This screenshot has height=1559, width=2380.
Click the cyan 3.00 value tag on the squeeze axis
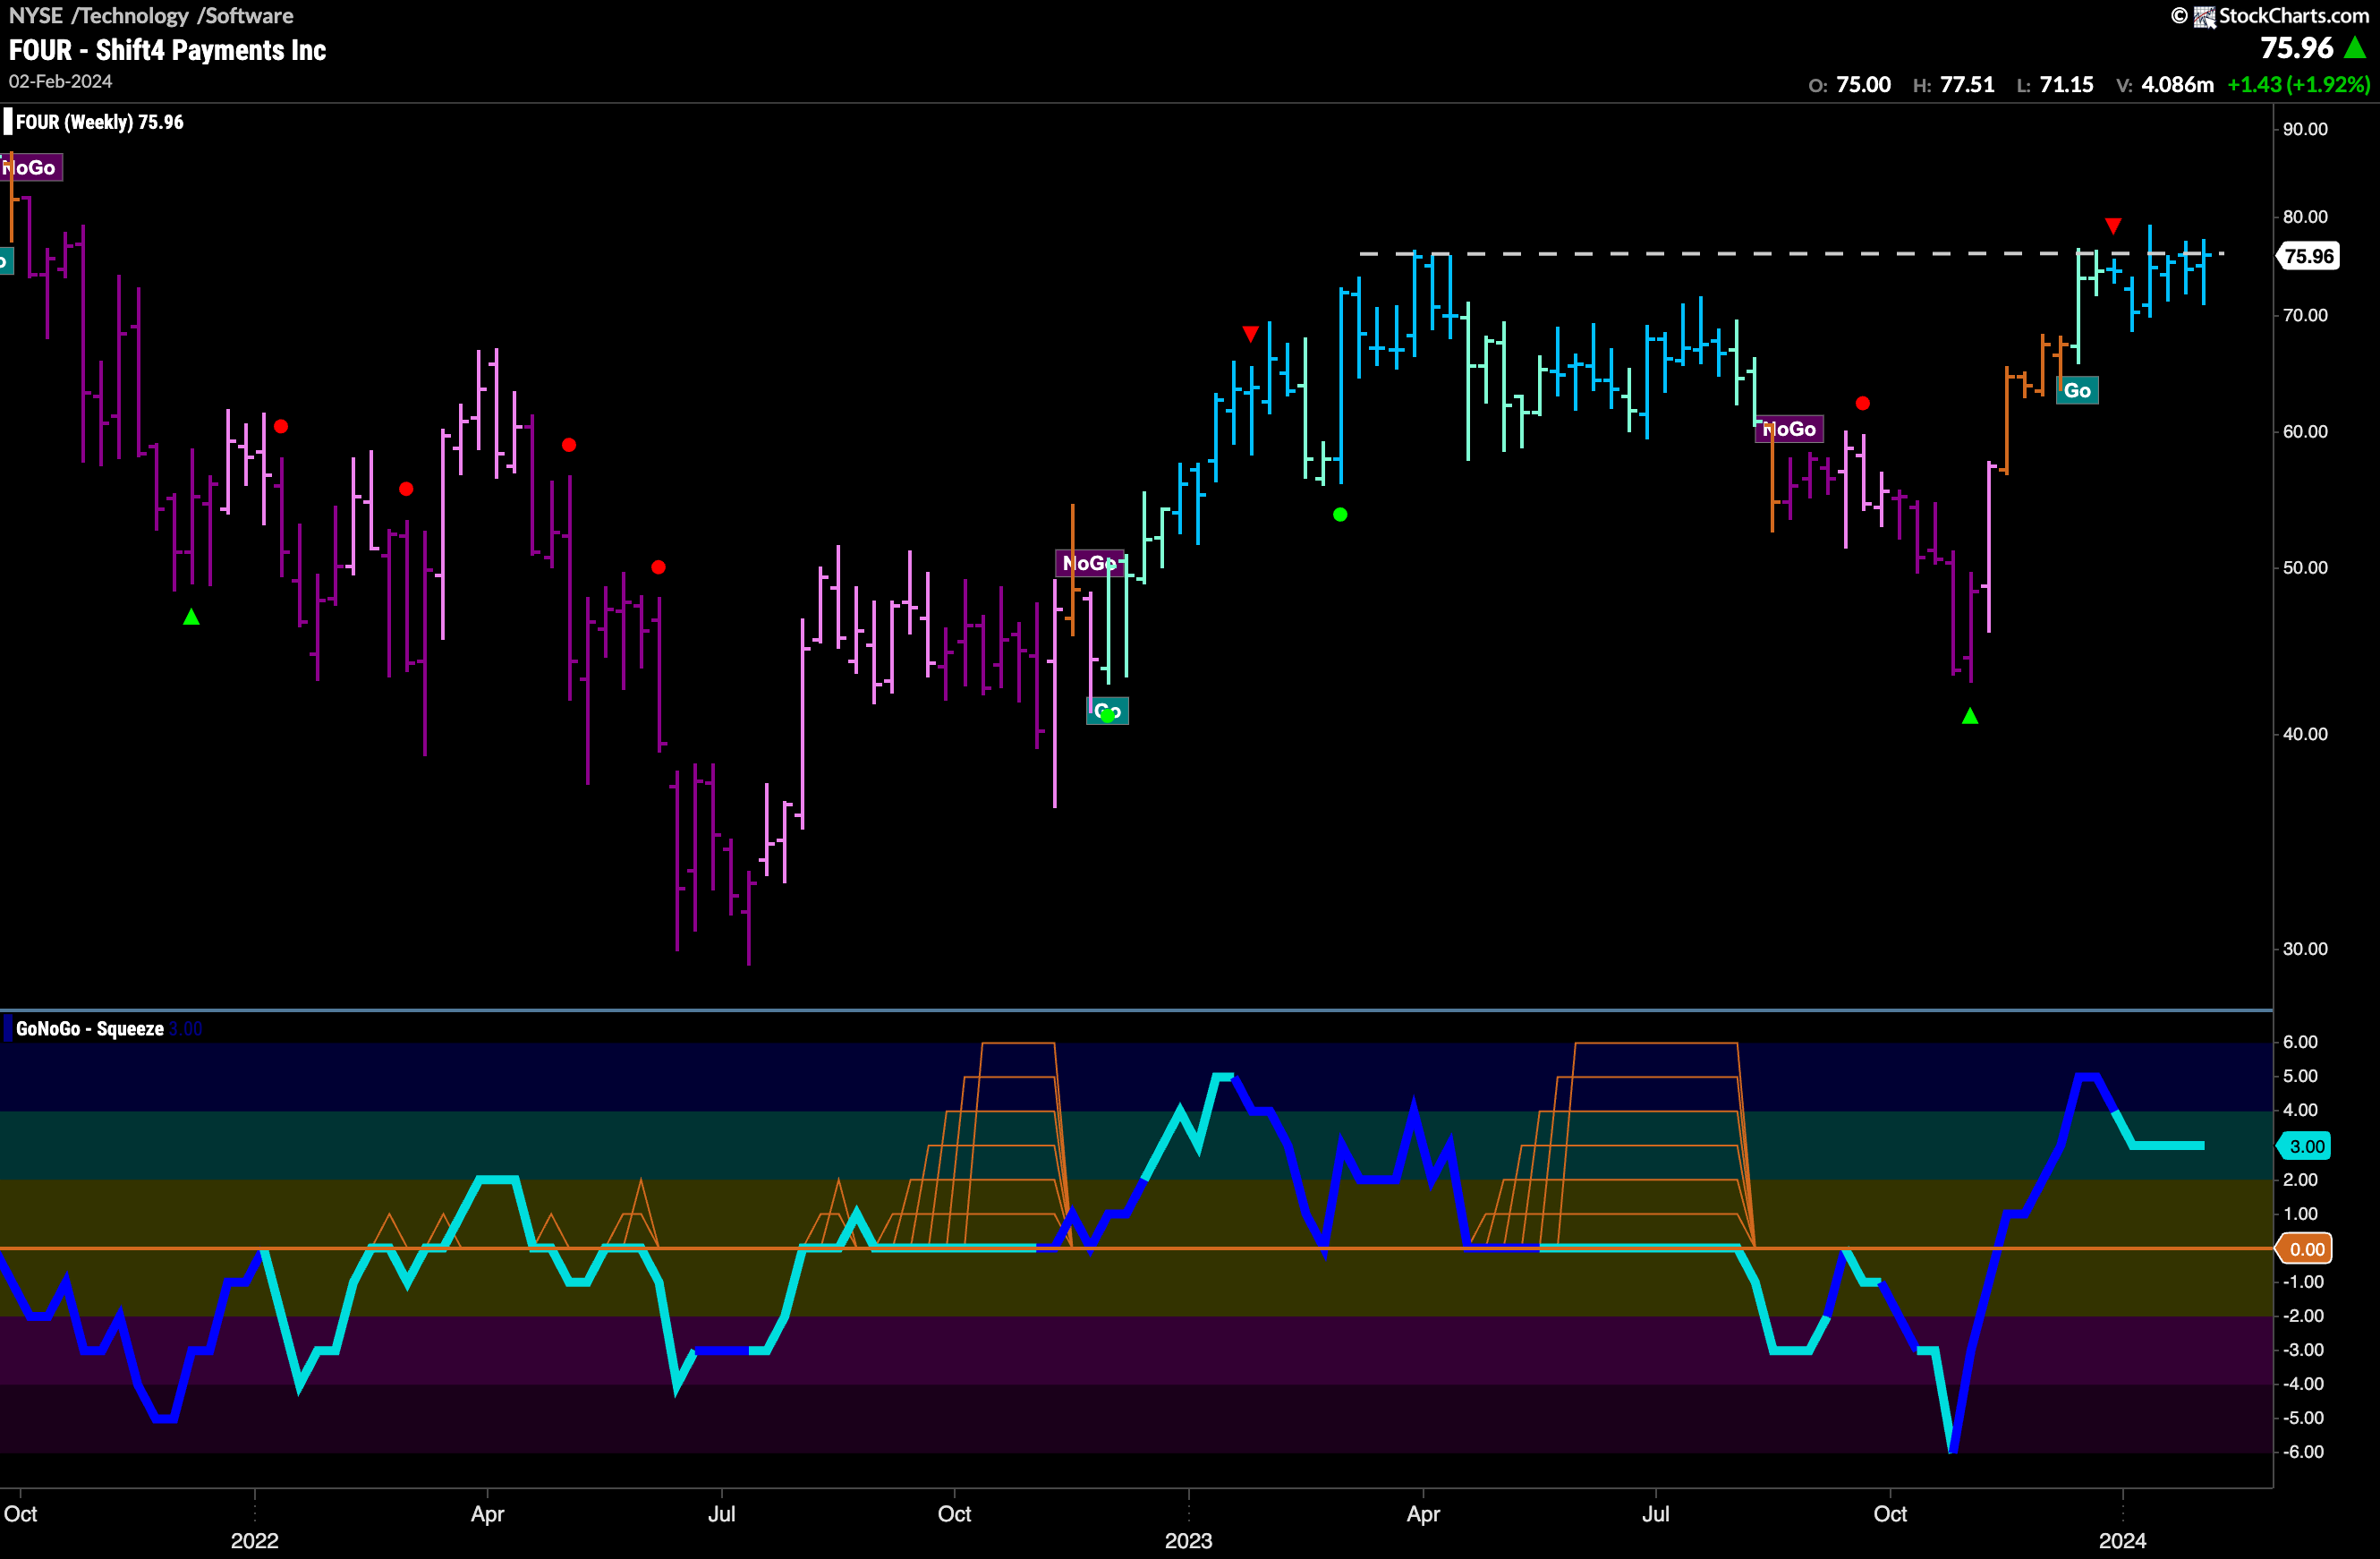click(x=2304, y=1146)
